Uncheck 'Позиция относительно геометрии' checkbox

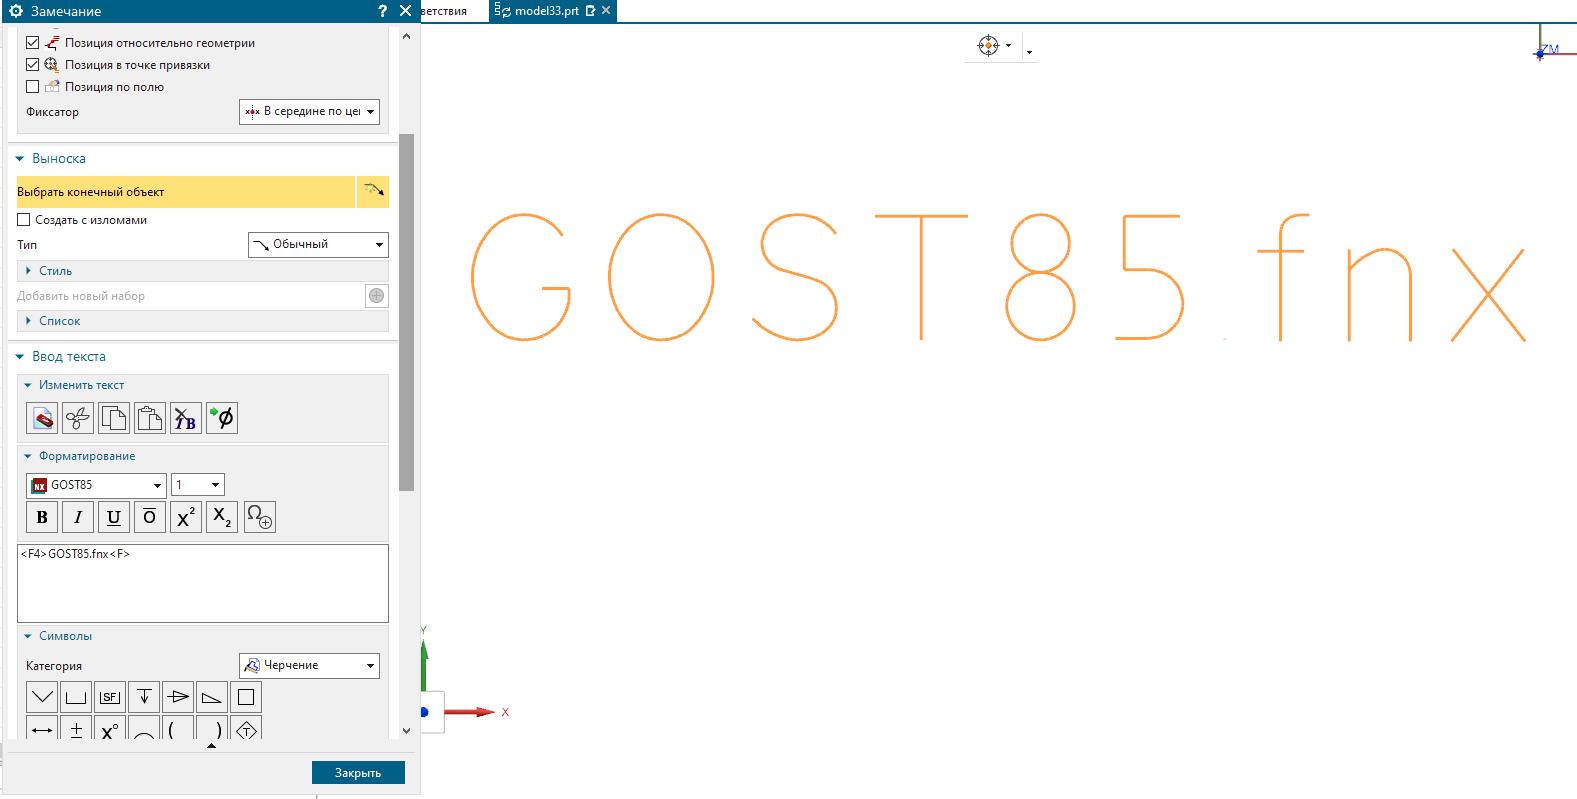[x=33, y=43]
